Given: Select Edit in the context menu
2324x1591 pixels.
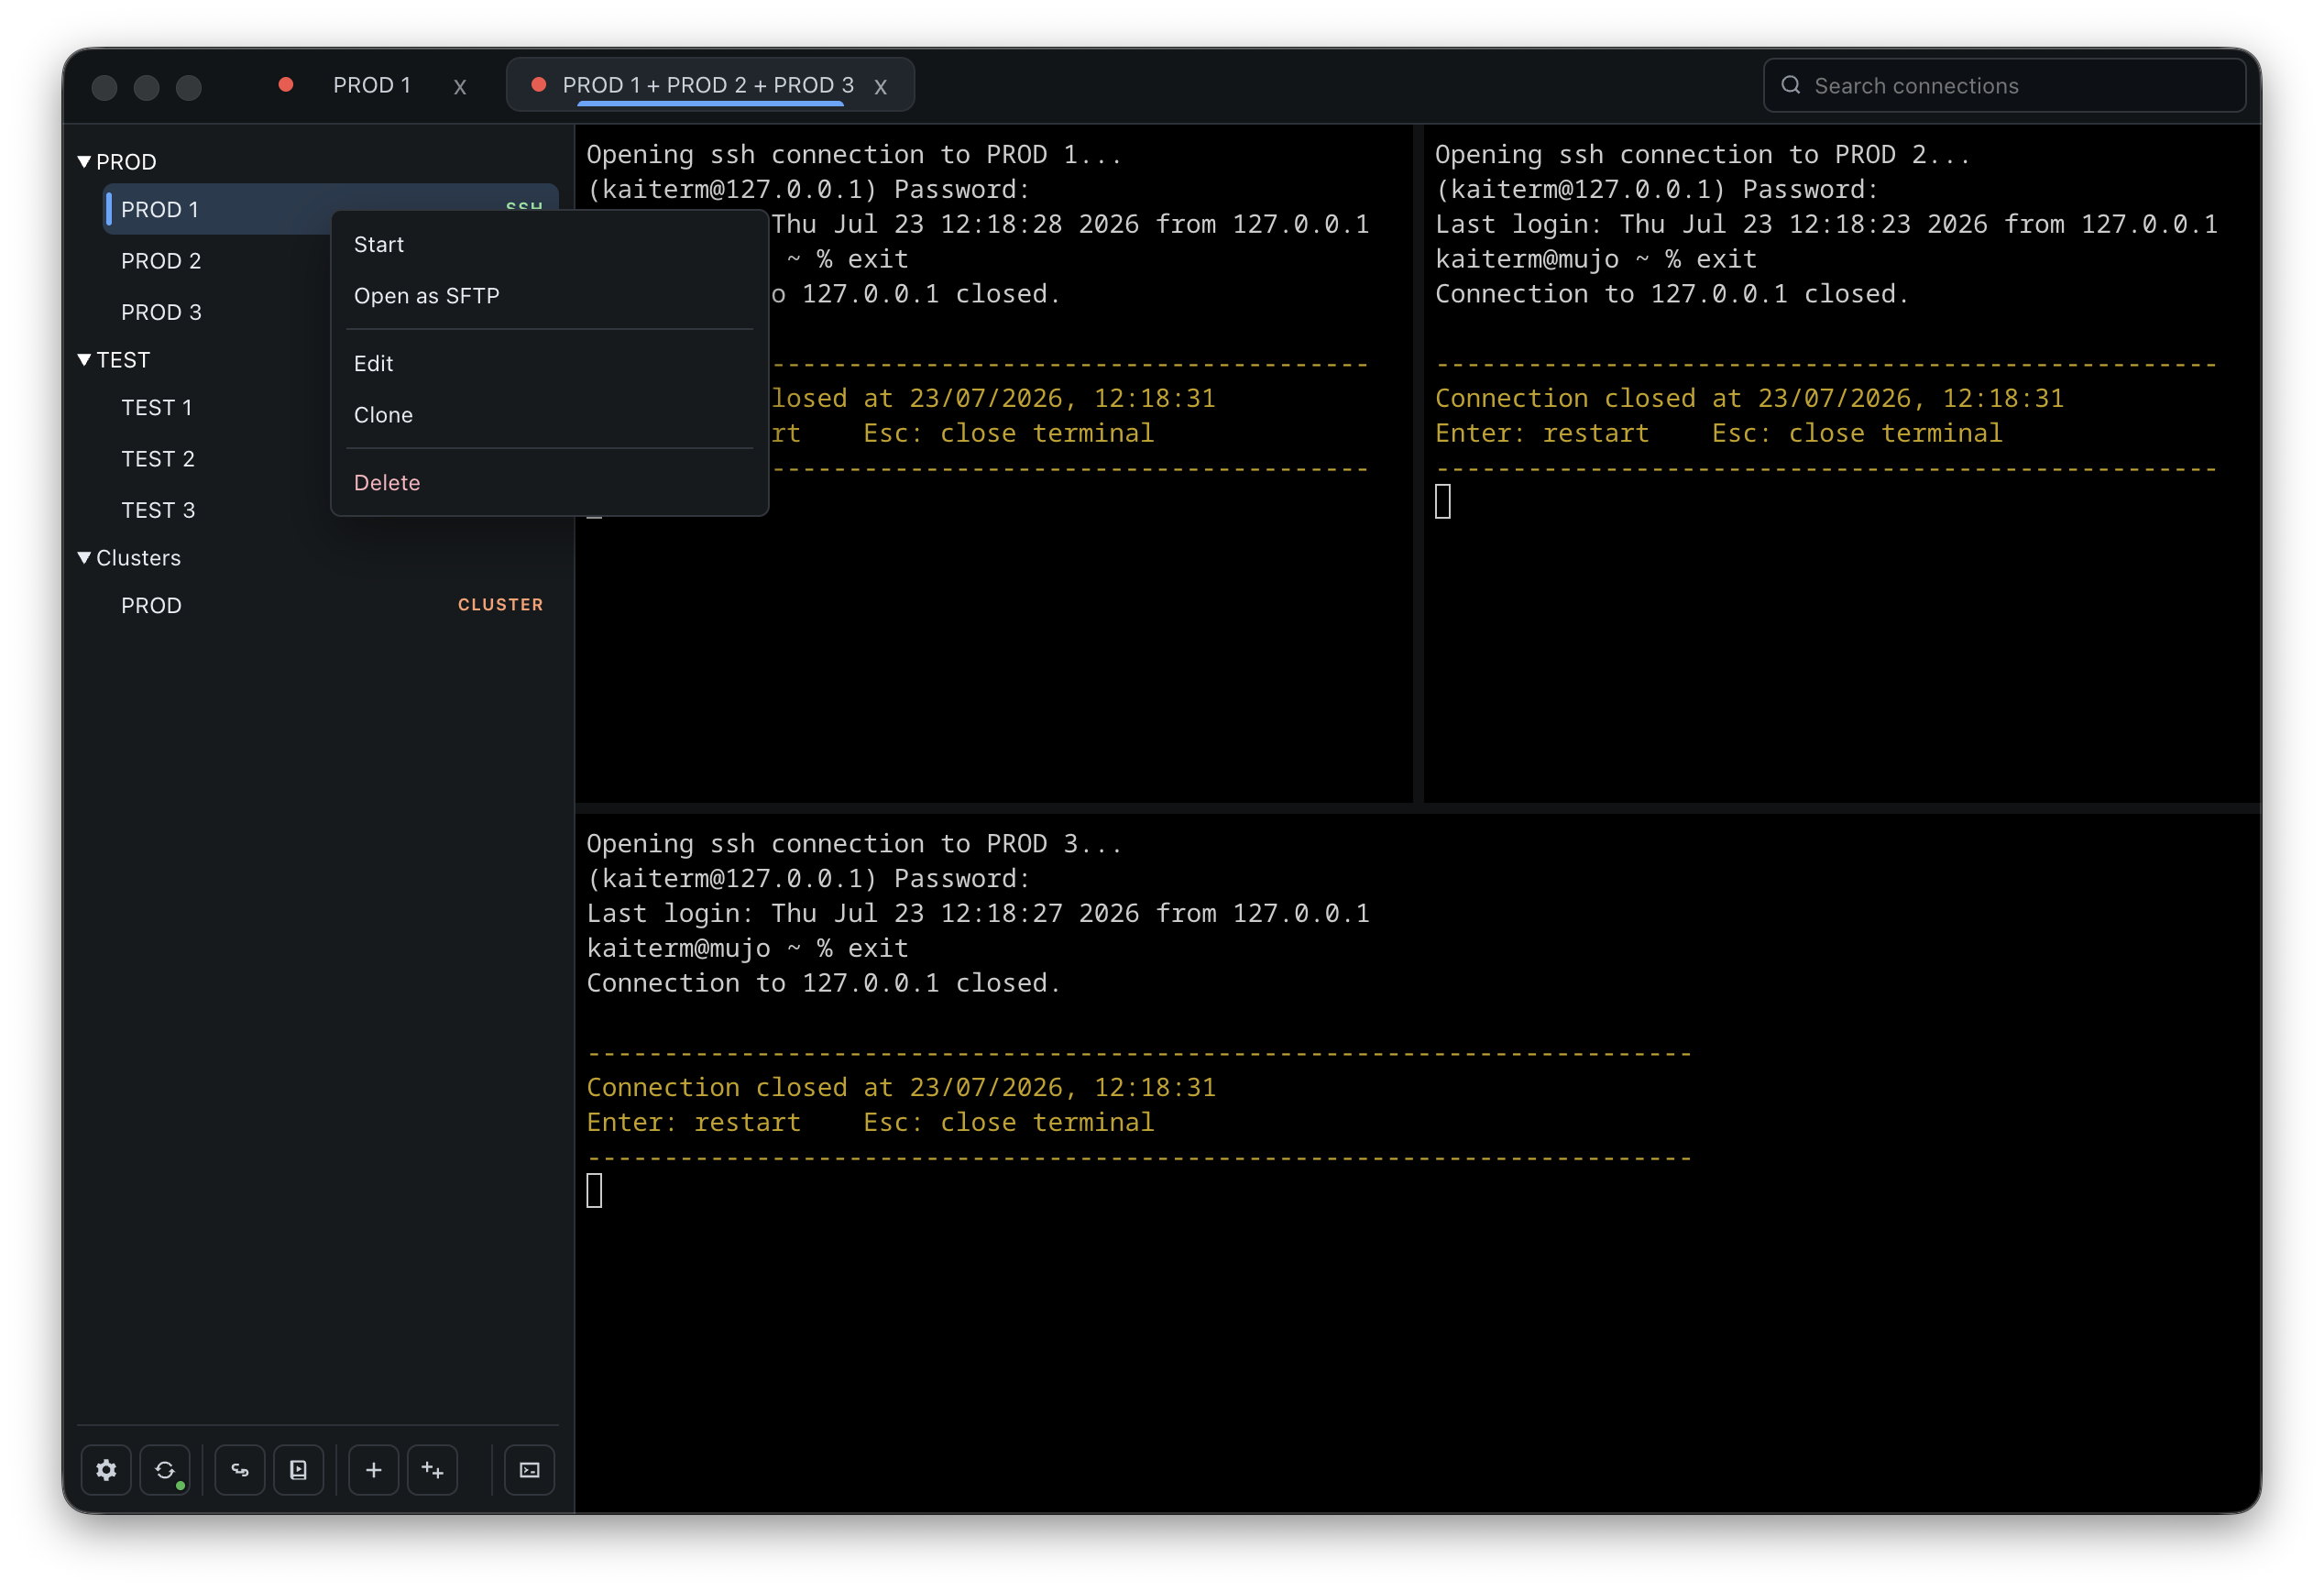Looking at the screenshot, I should coord(549,363).
